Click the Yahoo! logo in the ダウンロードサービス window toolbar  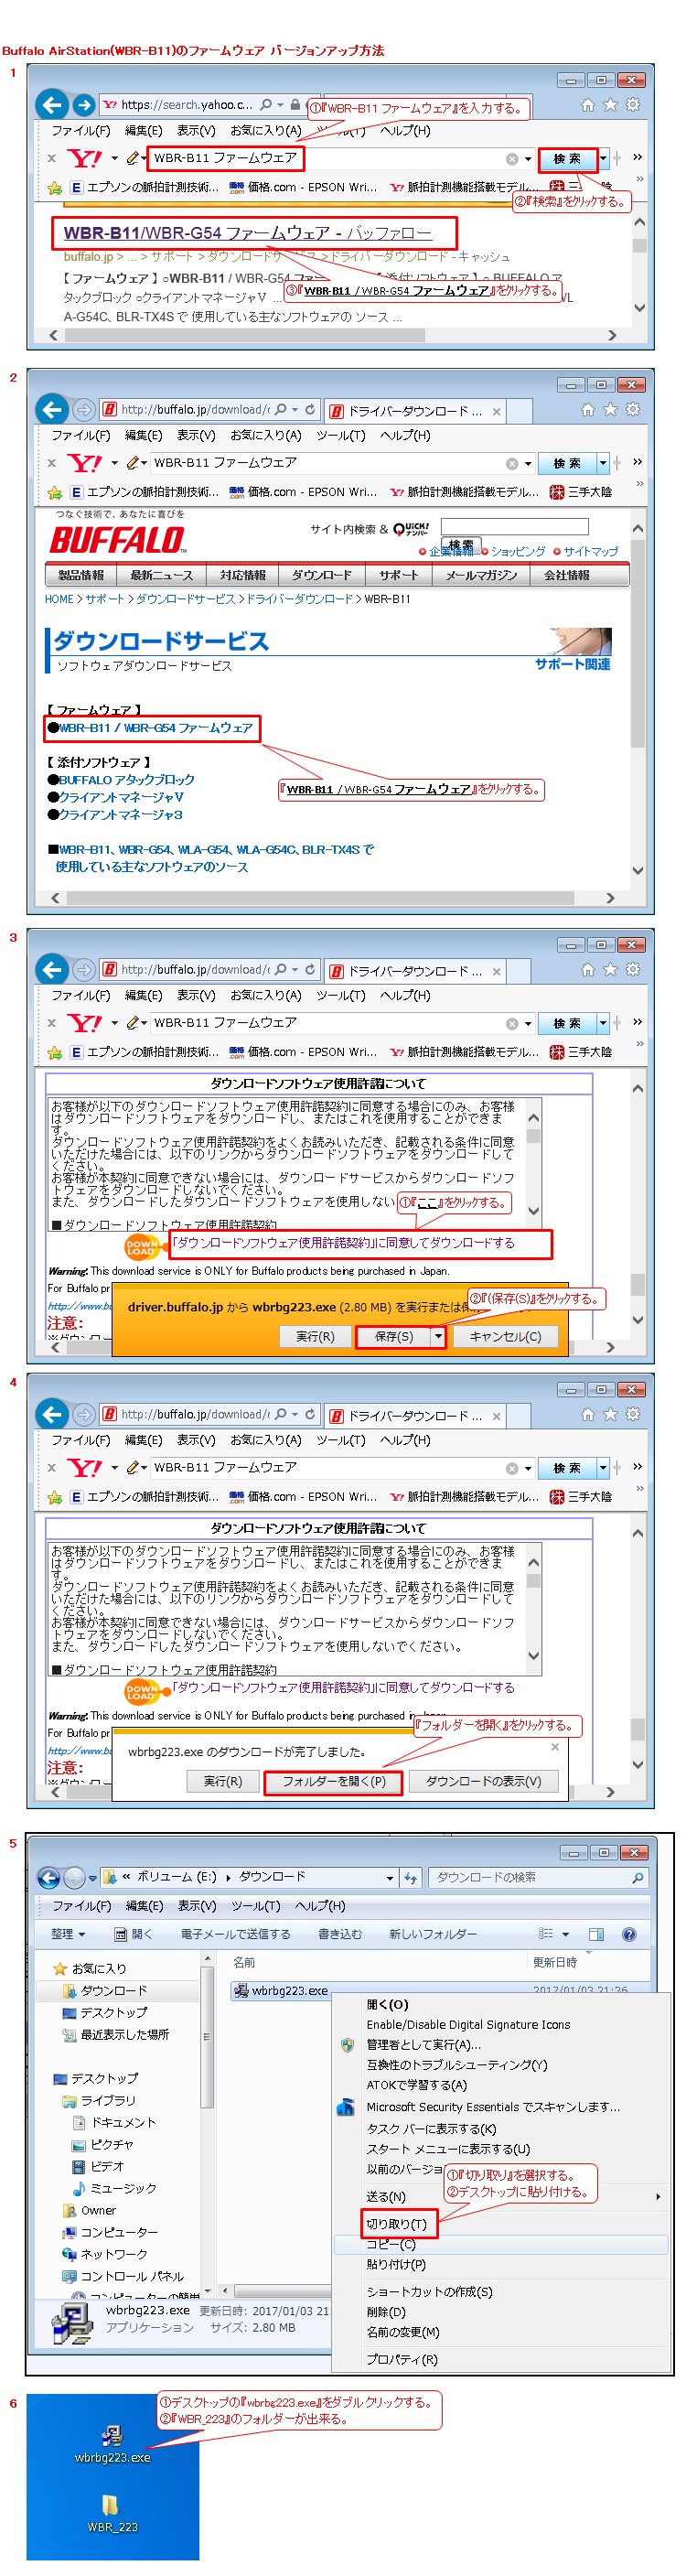(x=85, y=463)
